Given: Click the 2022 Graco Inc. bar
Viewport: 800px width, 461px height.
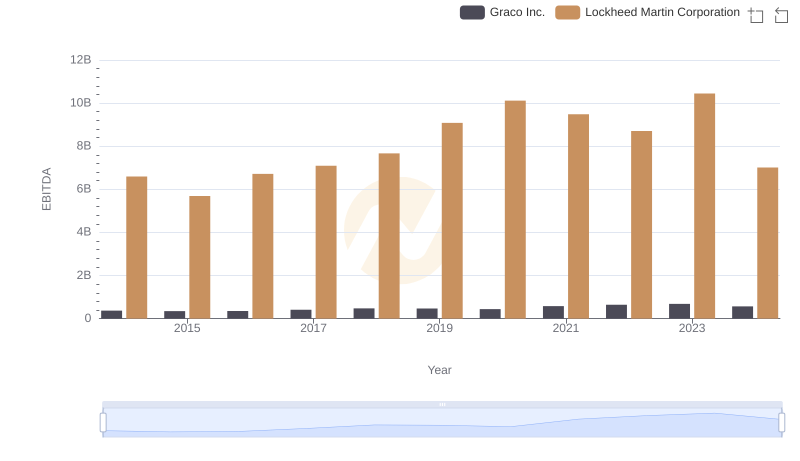Looking at the screenshot, I should click(616, 312).
